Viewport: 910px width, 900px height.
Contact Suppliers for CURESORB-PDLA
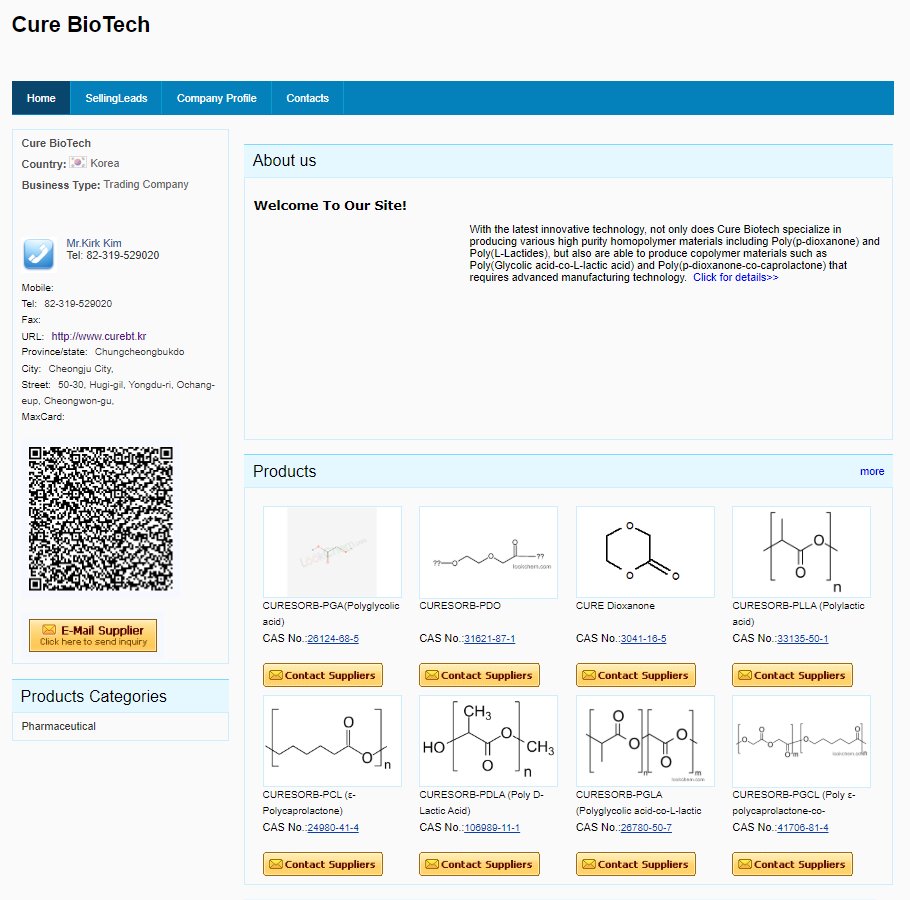(x=479, y=864)
